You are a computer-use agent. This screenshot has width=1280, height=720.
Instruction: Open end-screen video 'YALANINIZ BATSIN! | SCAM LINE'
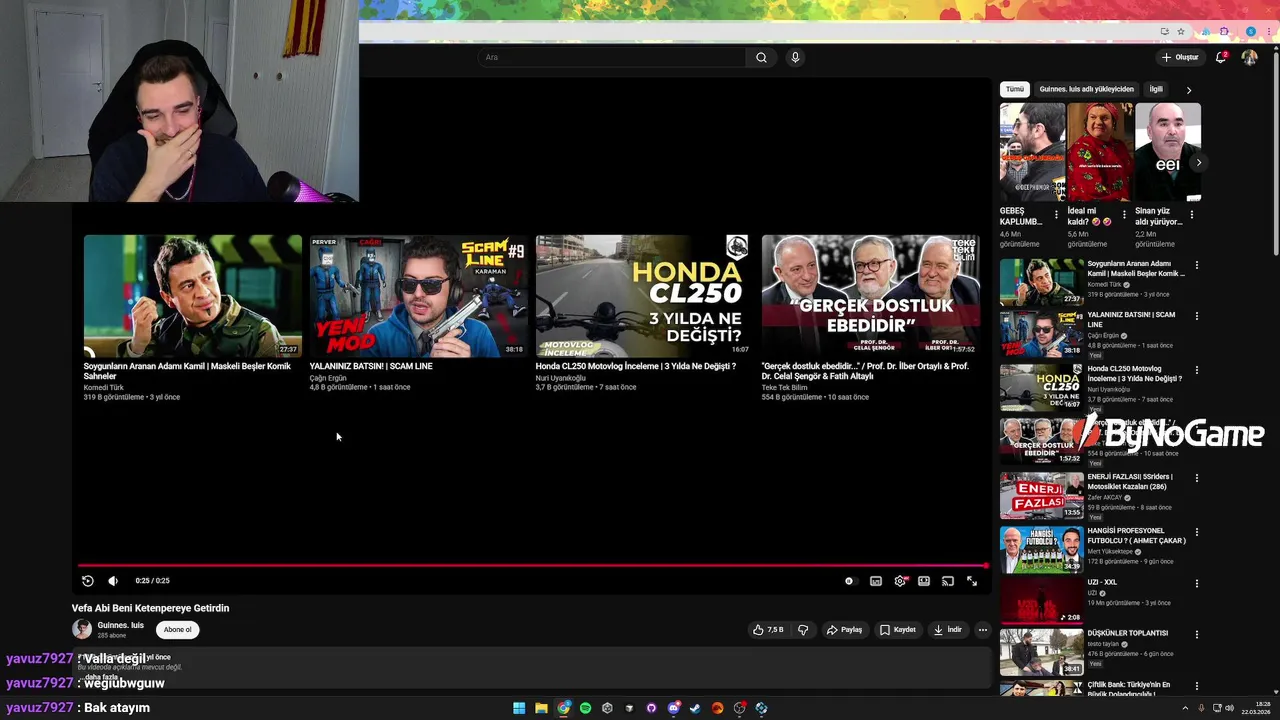pos(419,296)
